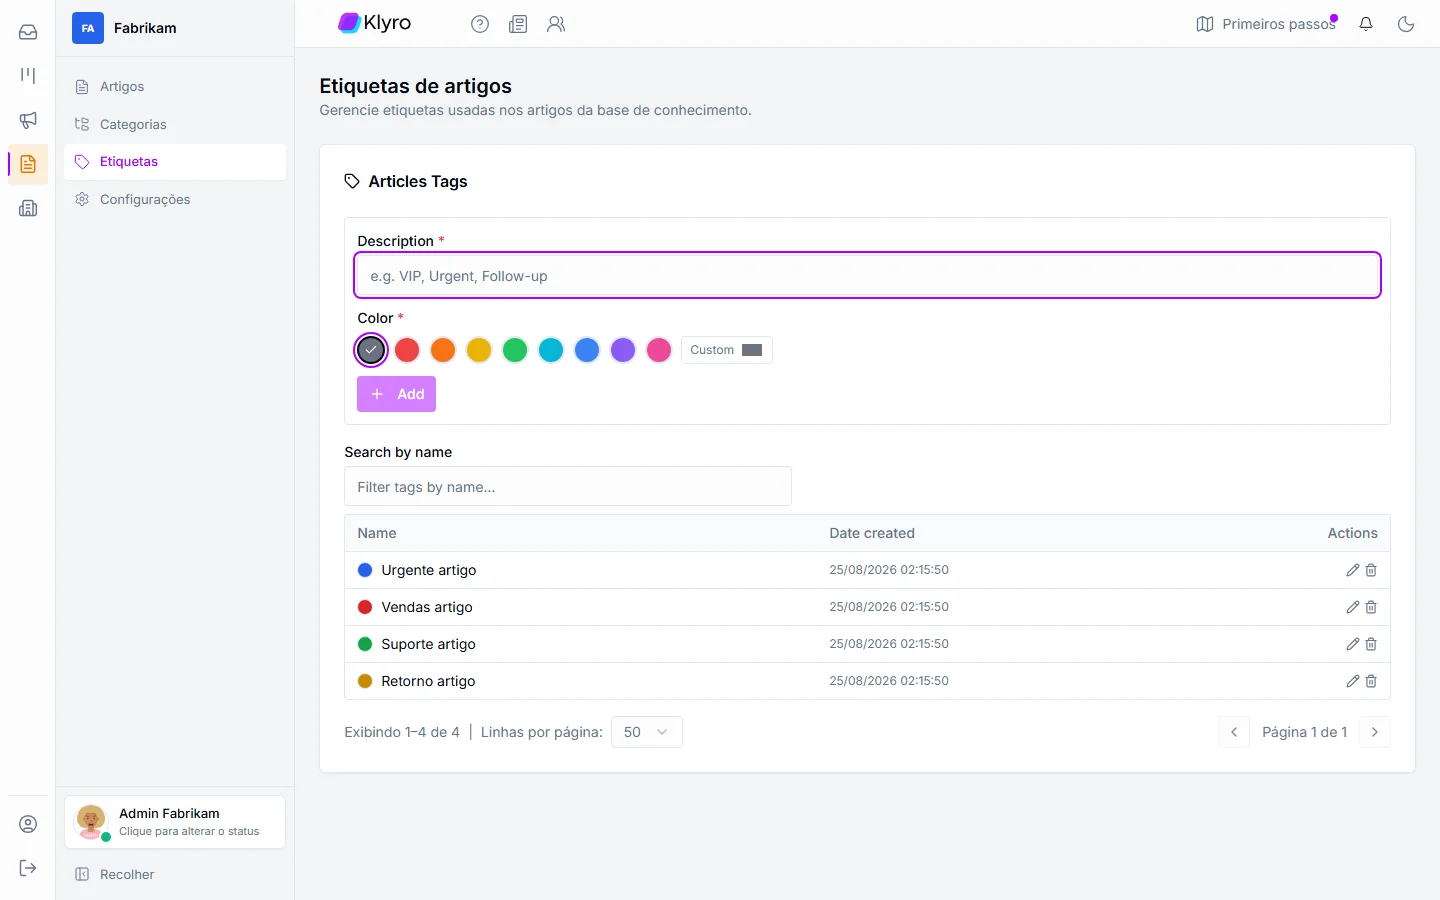Open rows per page dropdown
Screen dimensions: 1440x900
pos(646,732)
